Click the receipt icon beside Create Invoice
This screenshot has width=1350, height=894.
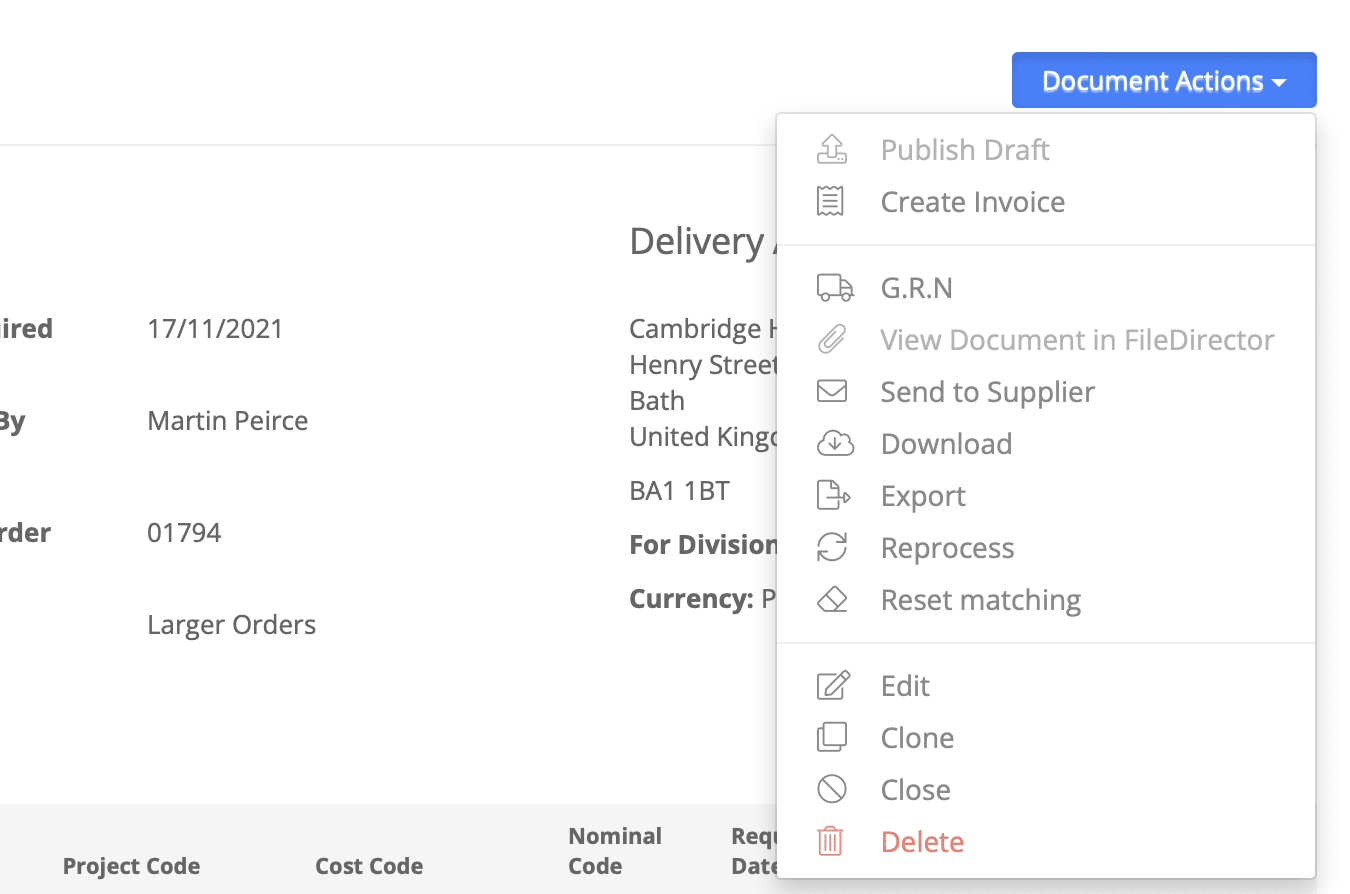pos(831,201)
